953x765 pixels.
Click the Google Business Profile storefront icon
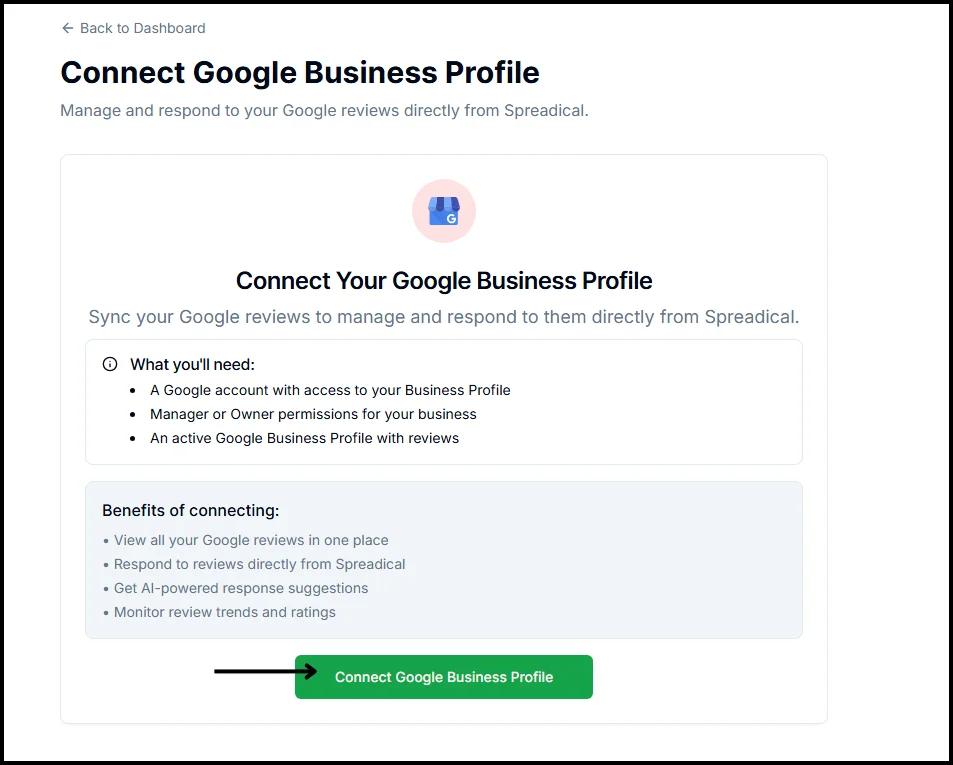pos(443,210)
